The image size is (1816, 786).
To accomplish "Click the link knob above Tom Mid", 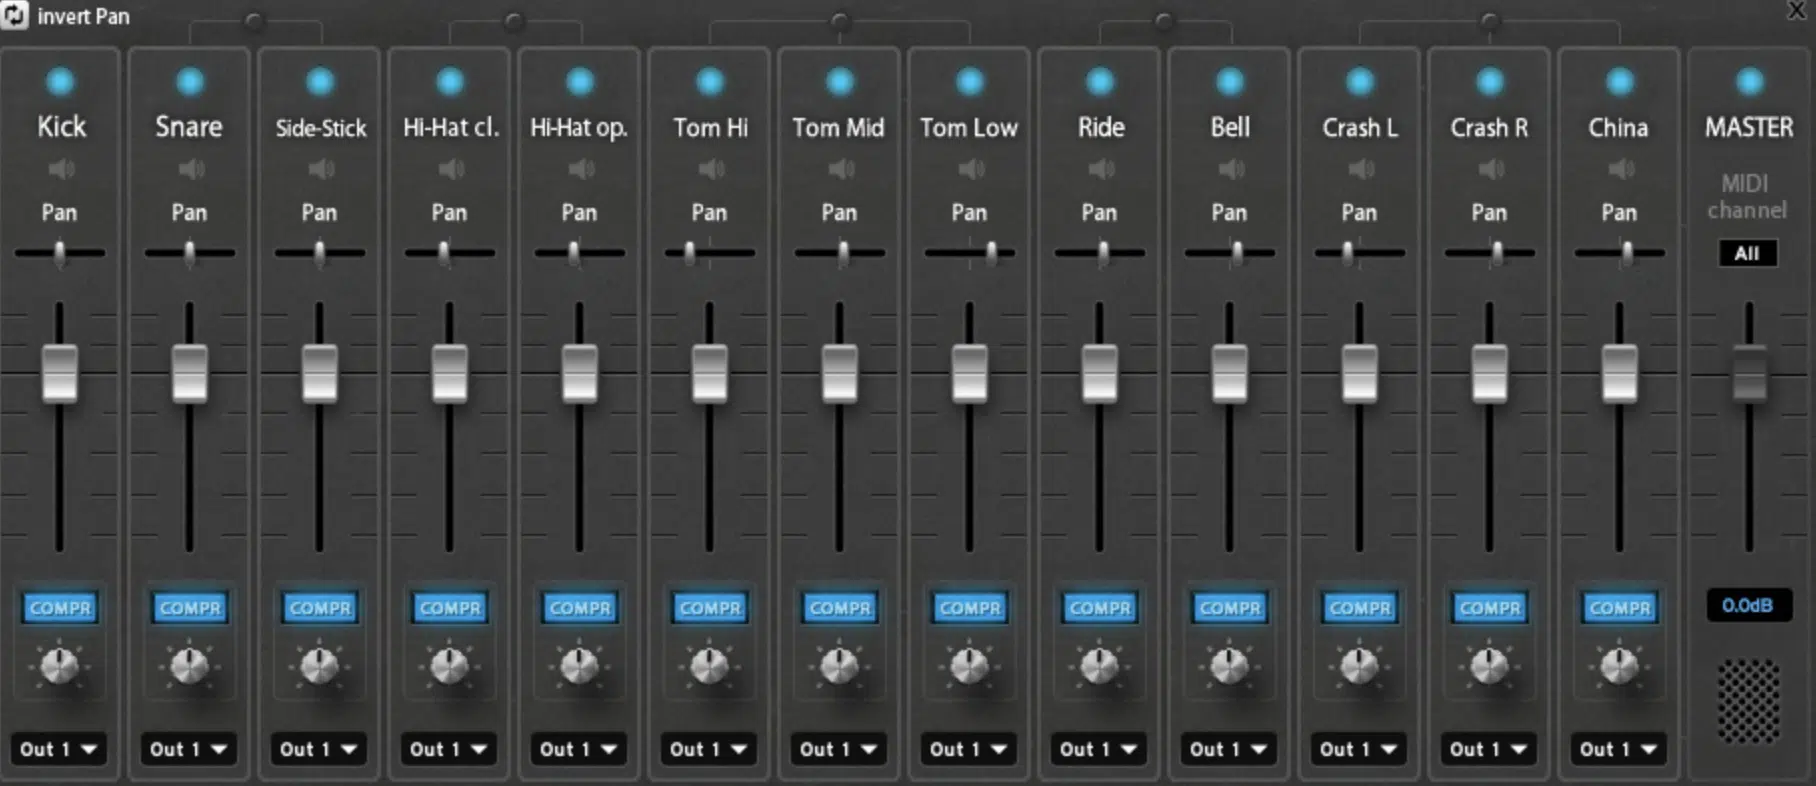I will (840, 21).
